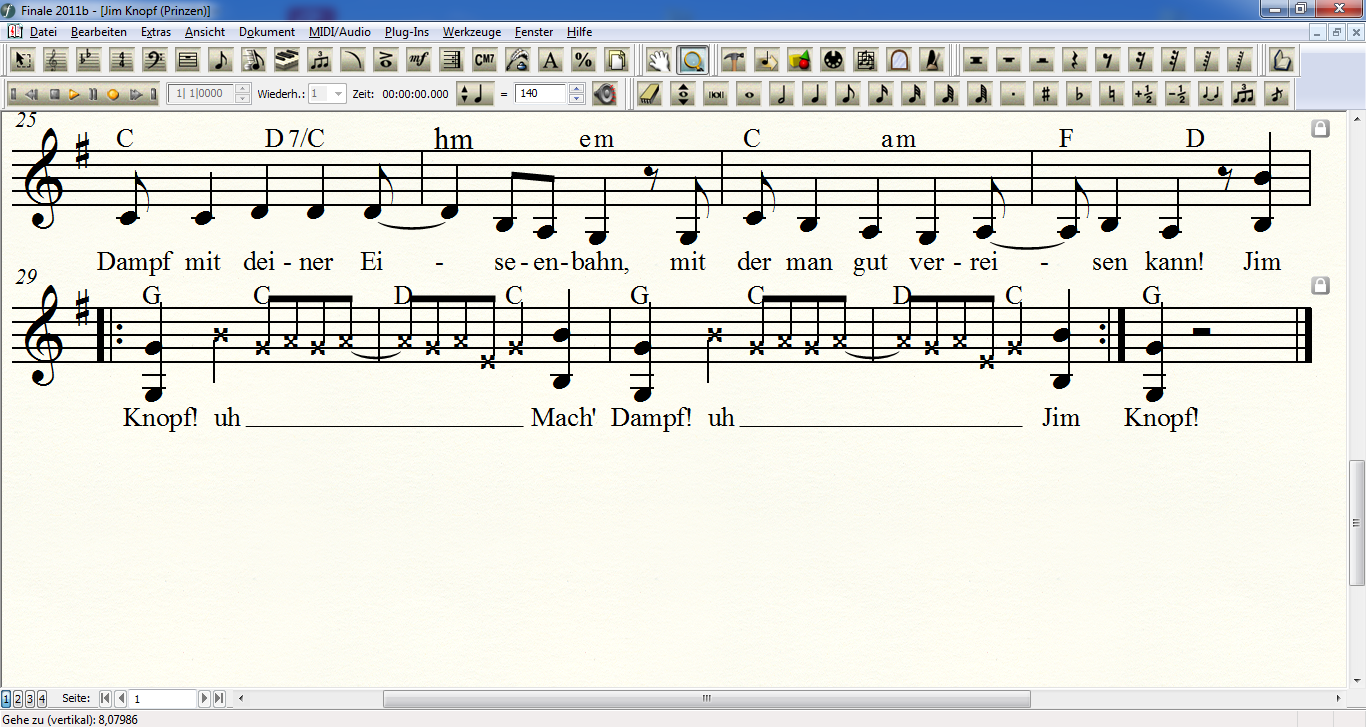This screenshot has width=1366, height=728.
Task: Toggle the lock icon on measure 25 system
Action: 1320,128
